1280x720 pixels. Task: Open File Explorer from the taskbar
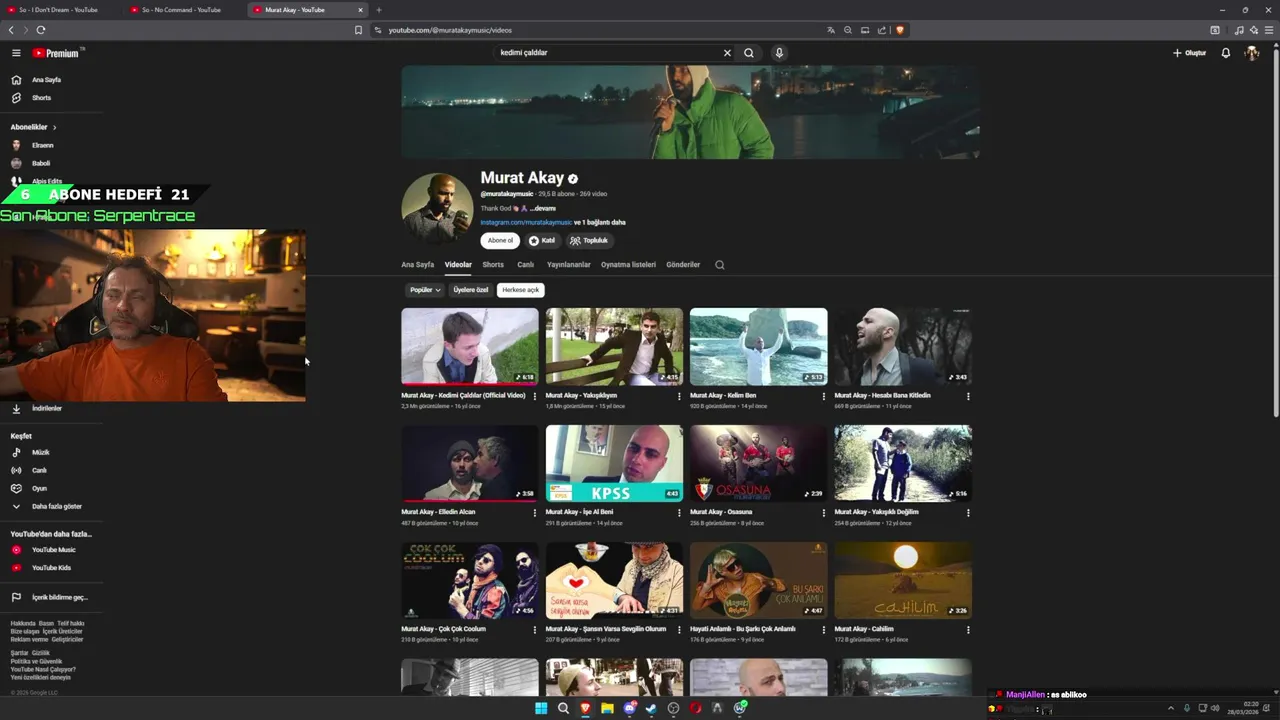(607, 708)
